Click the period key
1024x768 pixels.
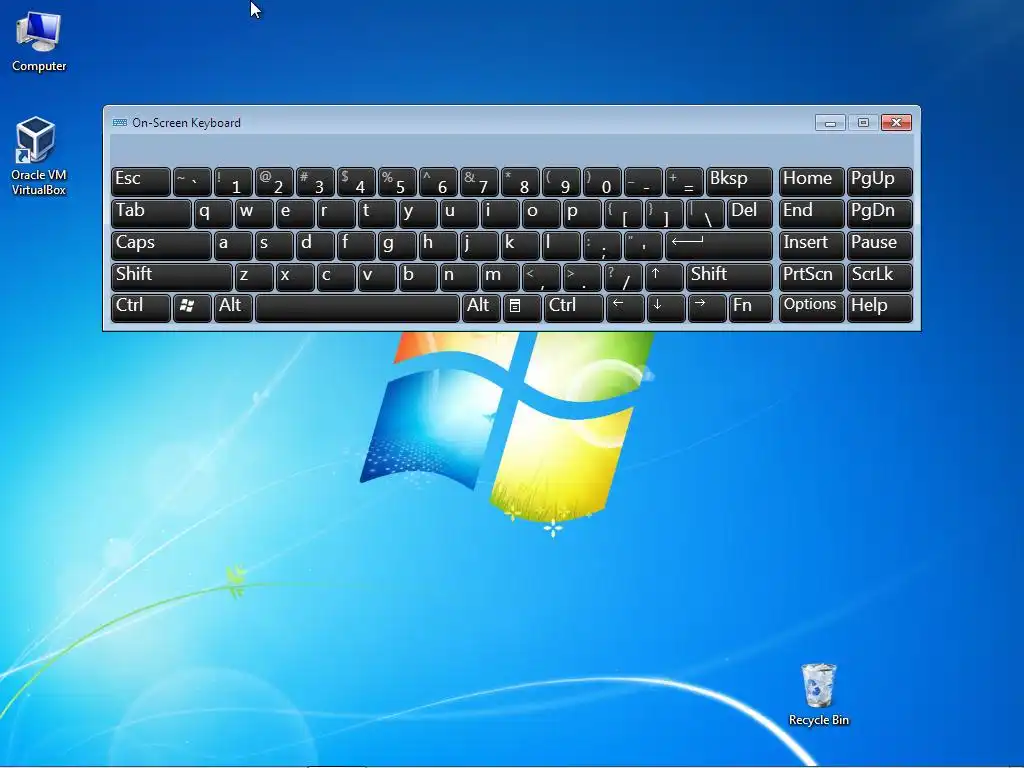point(582,276)
